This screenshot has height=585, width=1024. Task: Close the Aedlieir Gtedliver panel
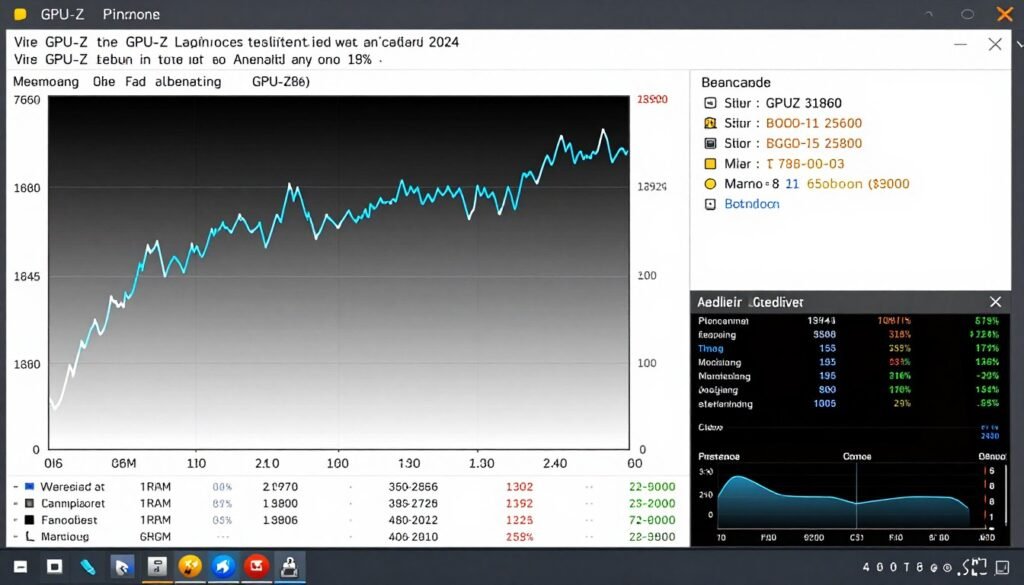pyautogui.click(x=995, y=301)
